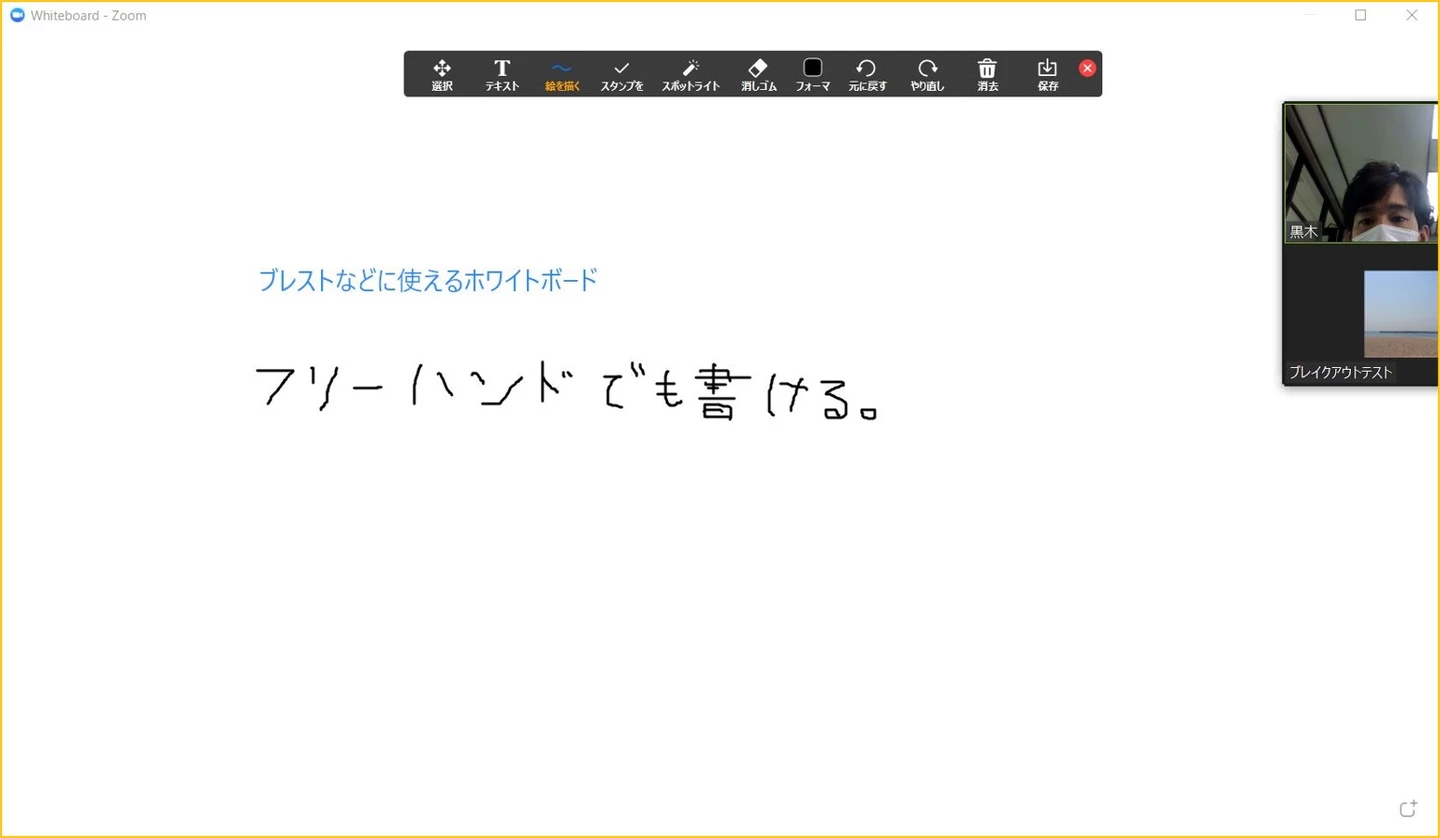
Task: Open the フォーマ format color swatch
Action: [x=813, y=75]
